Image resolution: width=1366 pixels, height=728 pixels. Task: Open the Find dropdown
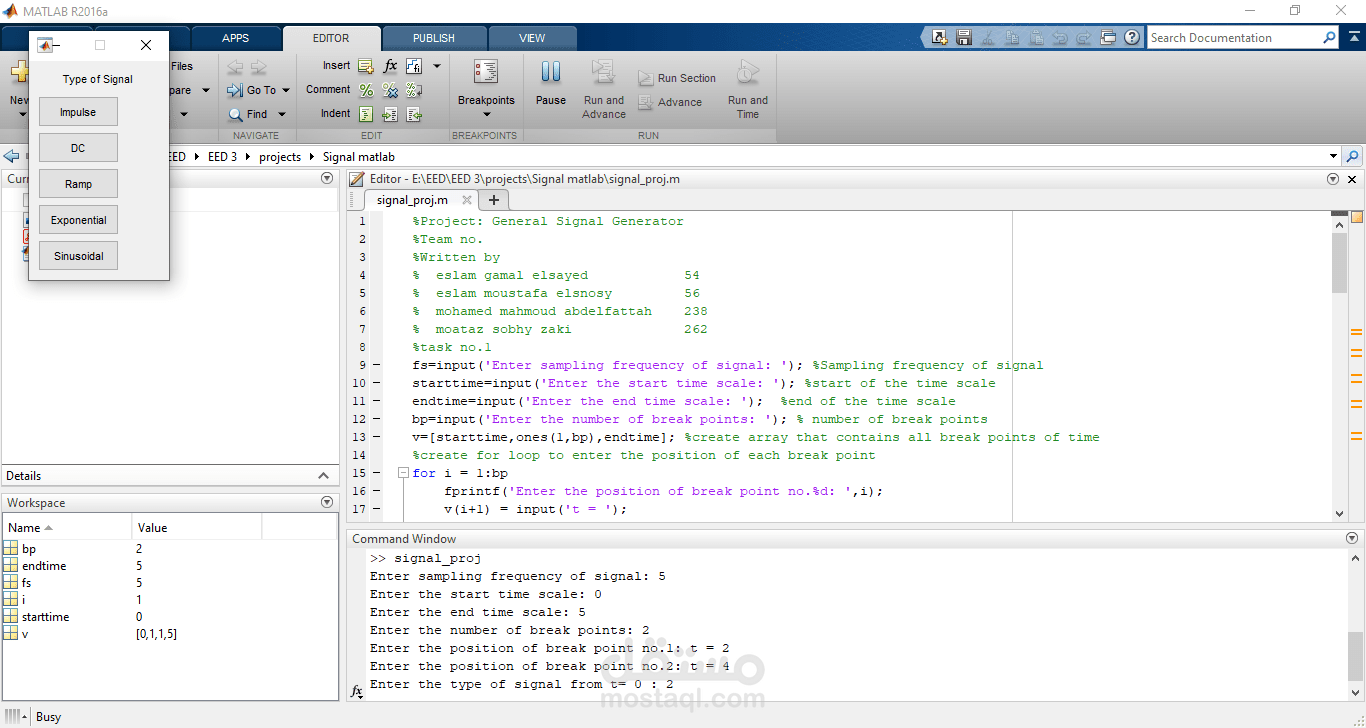point(282,115)
